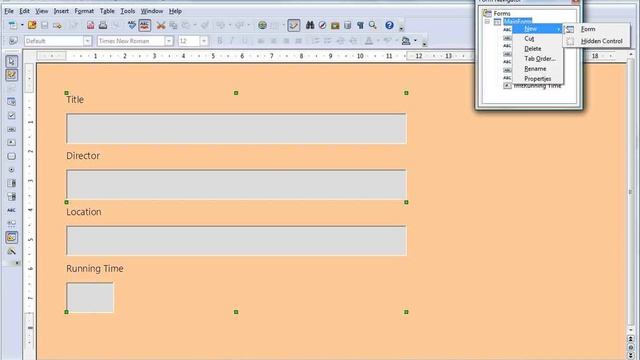Select the Text Box form control tool
640x360 pixels.
[x=11, y=129]
